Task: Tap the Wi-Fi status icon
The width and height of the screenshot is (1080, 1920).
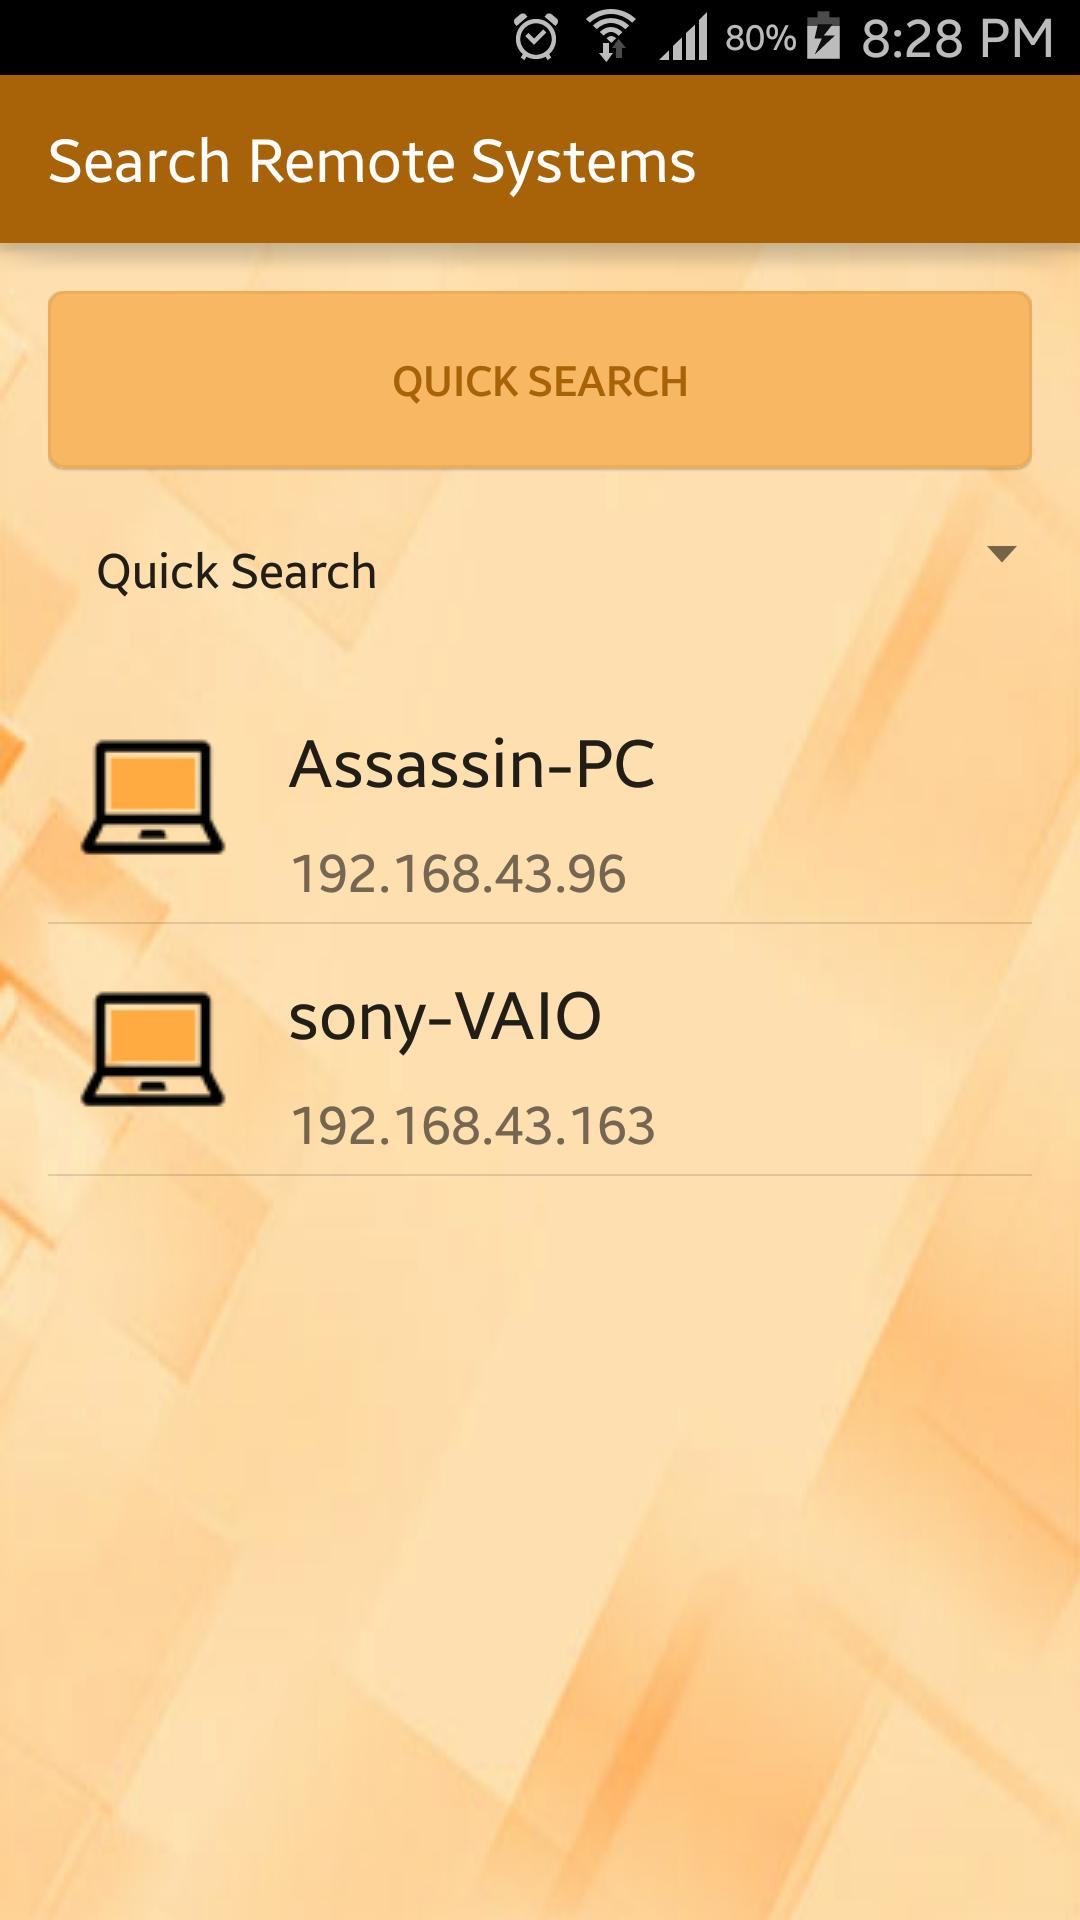Action: (610, 36)
